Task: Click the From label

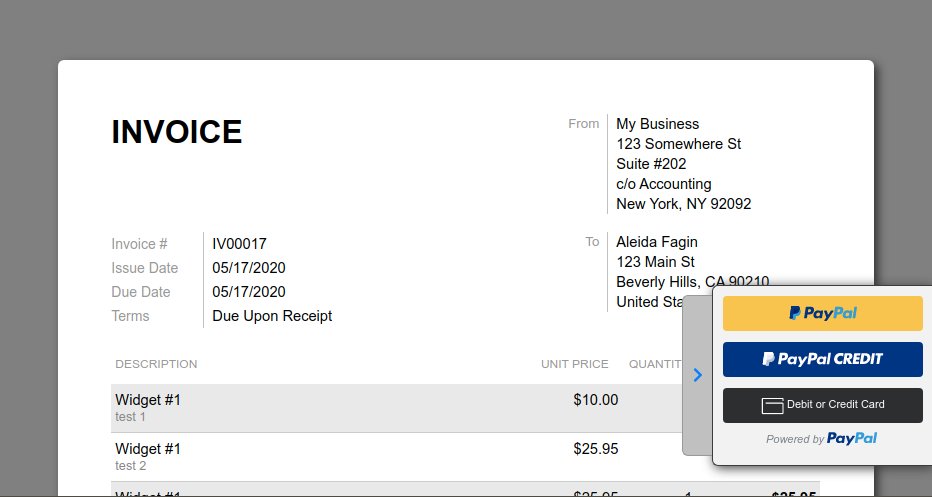Action: (584, 124)
